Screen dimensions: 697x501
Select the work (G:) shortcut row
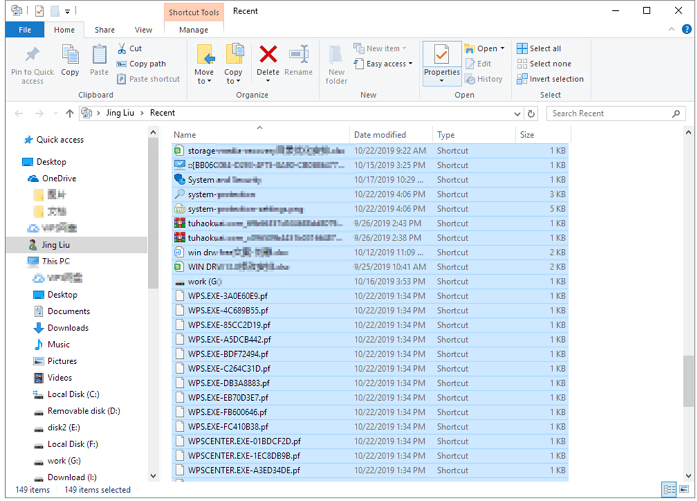tap(370, 281)
